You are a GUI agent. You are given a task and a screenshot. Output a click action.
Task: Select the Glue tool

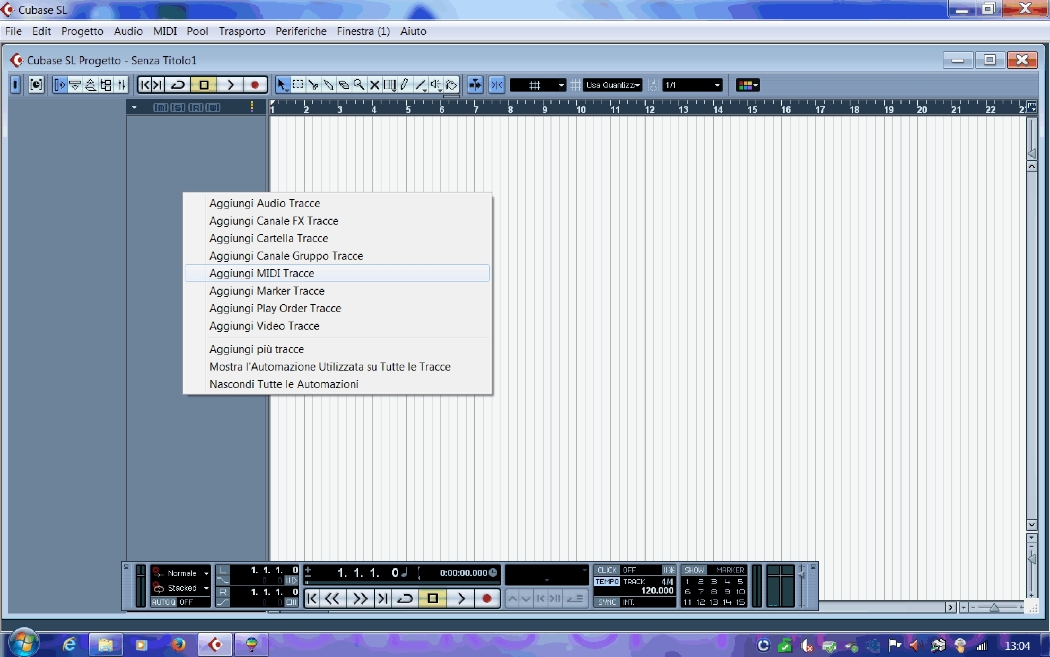[329, 85]
